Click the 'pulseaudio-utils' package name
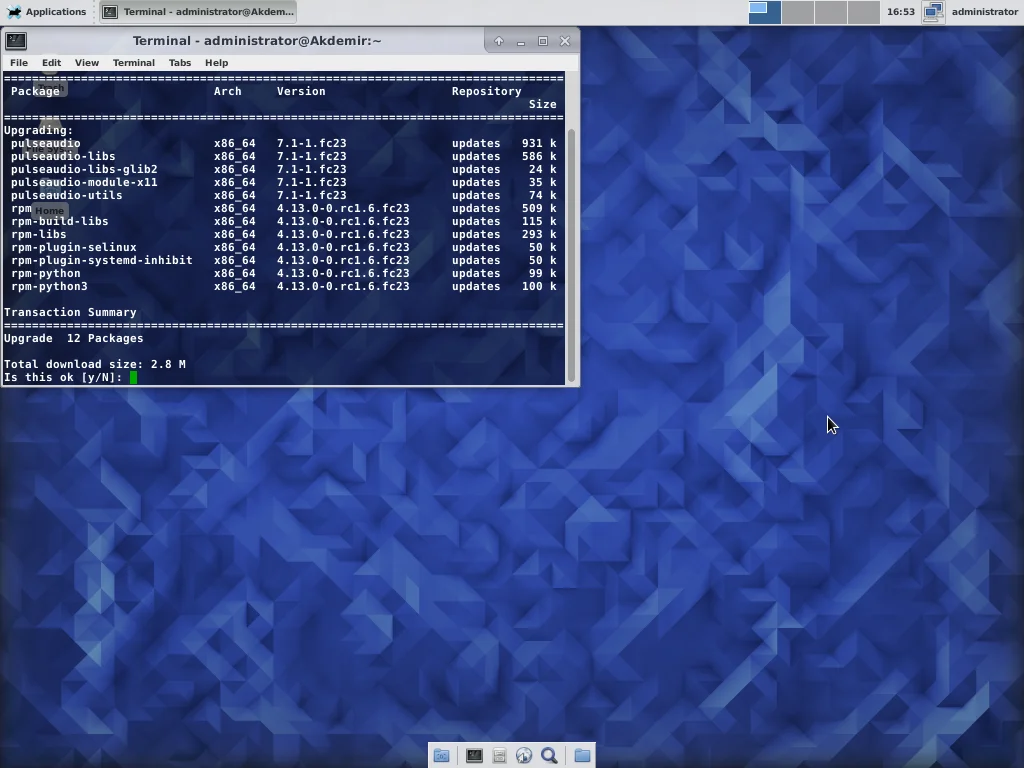 67,195
